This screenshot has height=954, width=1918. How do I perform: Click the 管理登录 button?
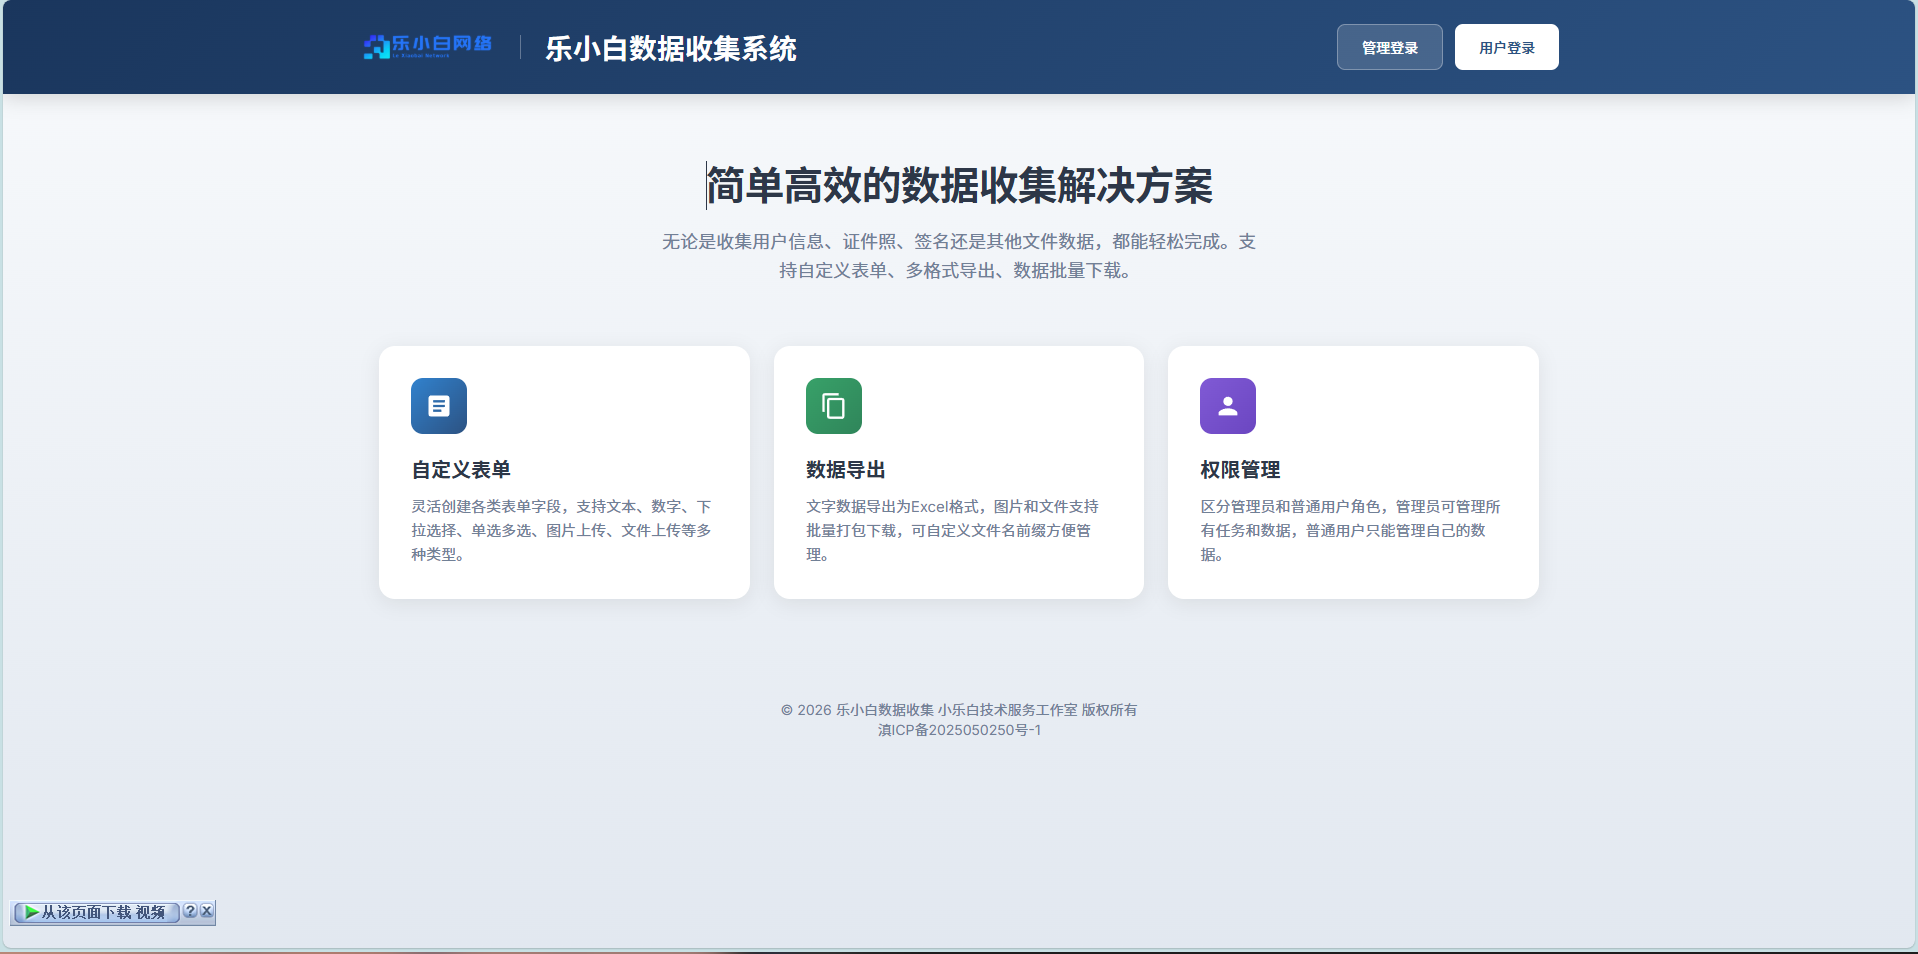tap(1389, 47)
